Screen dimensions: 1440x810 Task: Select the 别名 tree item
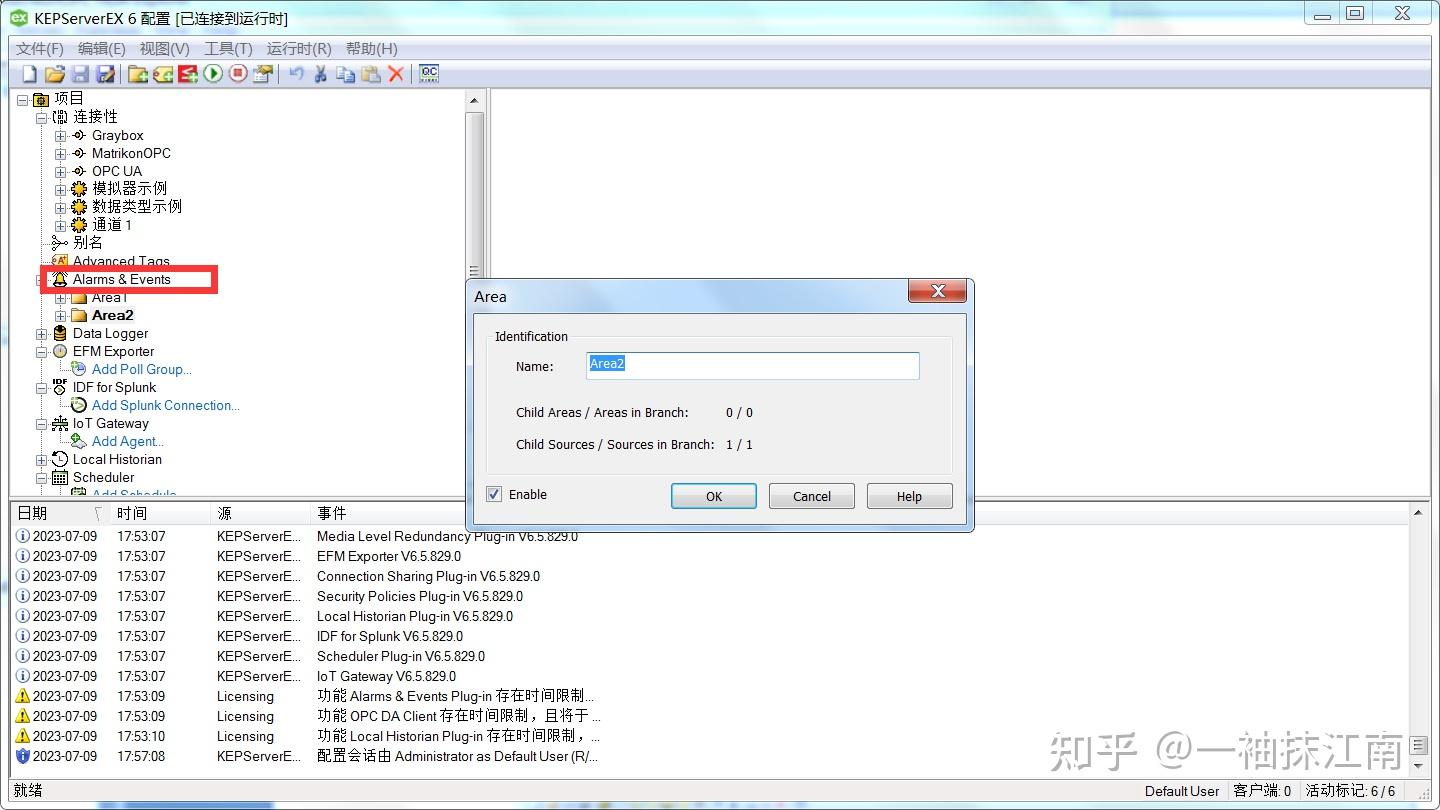pyautogui.click(x=88, y=243)
